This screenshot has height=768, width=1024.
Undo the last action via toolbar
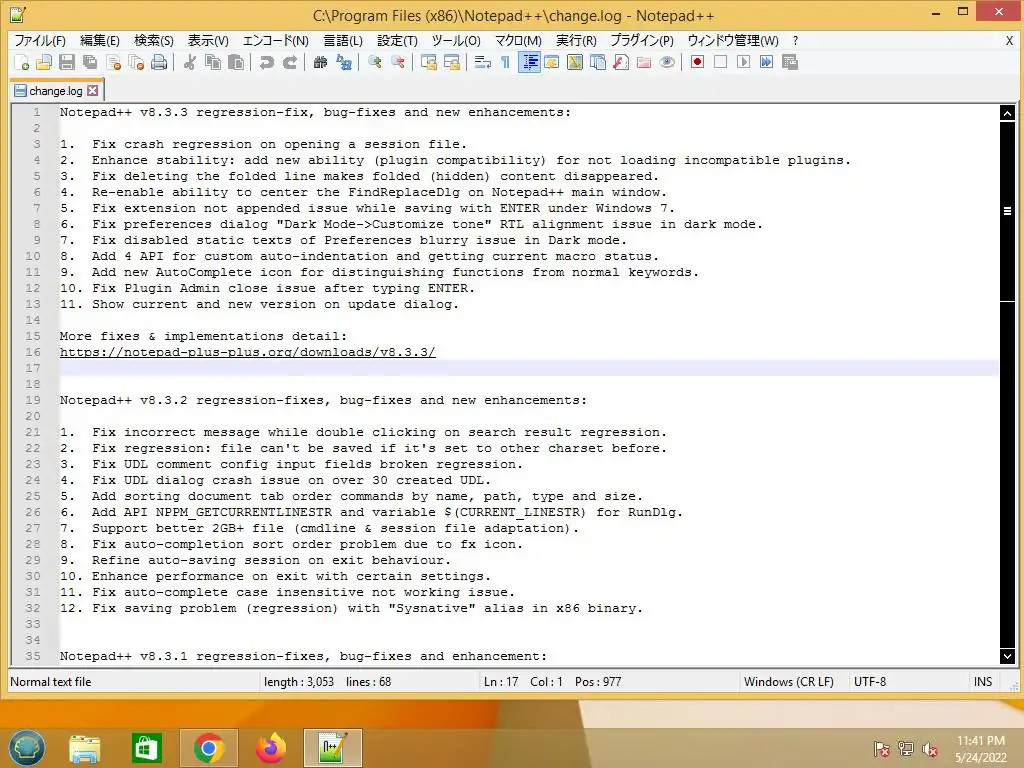coord(266,62)
